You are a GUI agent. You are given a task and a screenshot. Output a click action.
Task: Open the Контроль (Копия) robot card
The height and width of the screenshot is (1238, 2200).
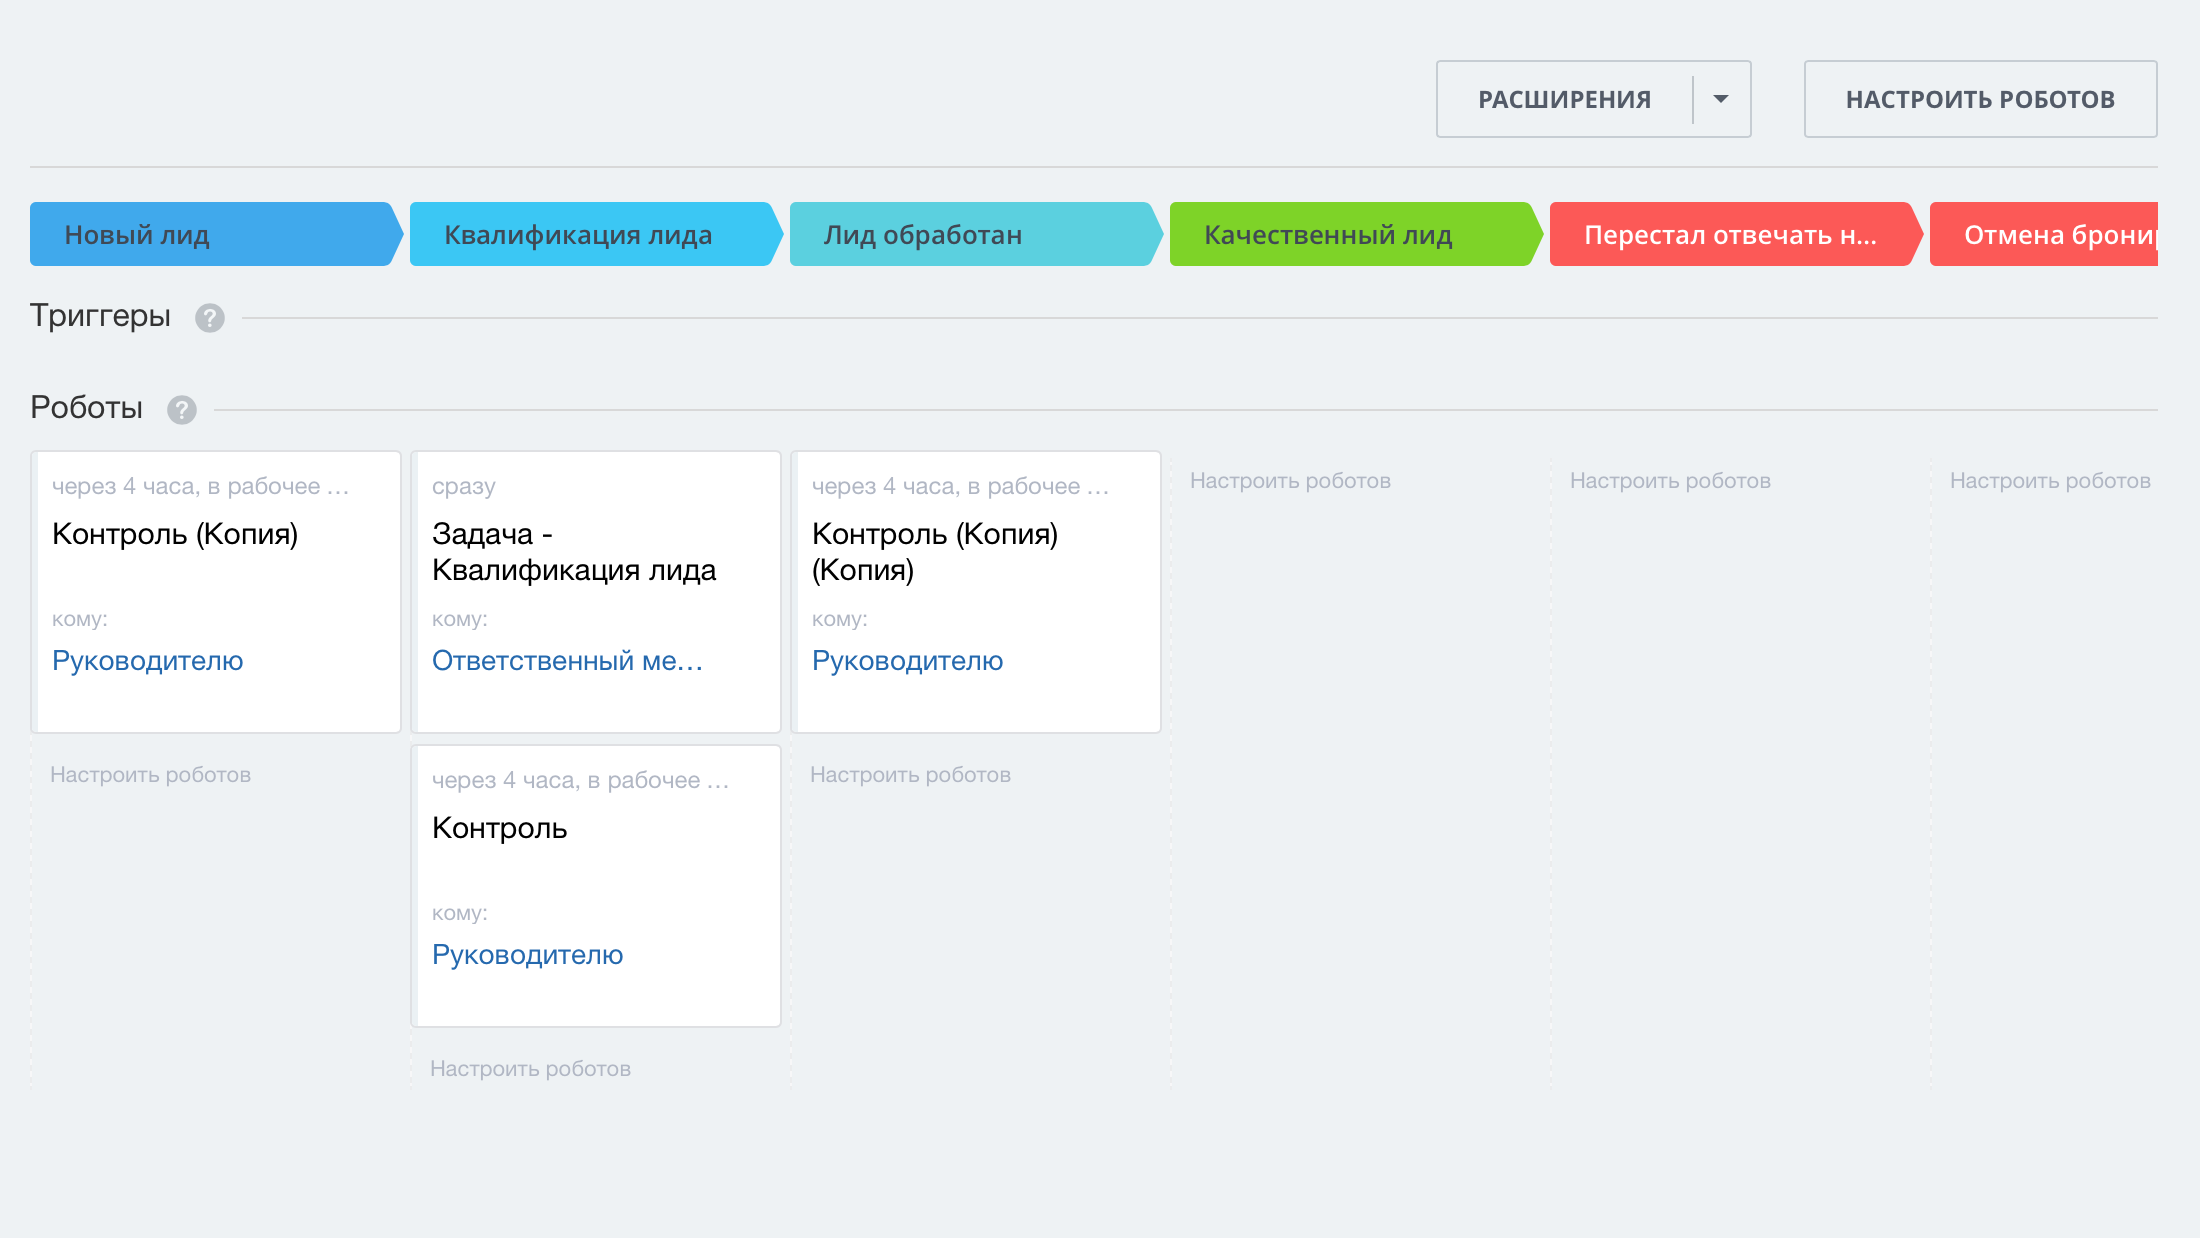(175, 534)
